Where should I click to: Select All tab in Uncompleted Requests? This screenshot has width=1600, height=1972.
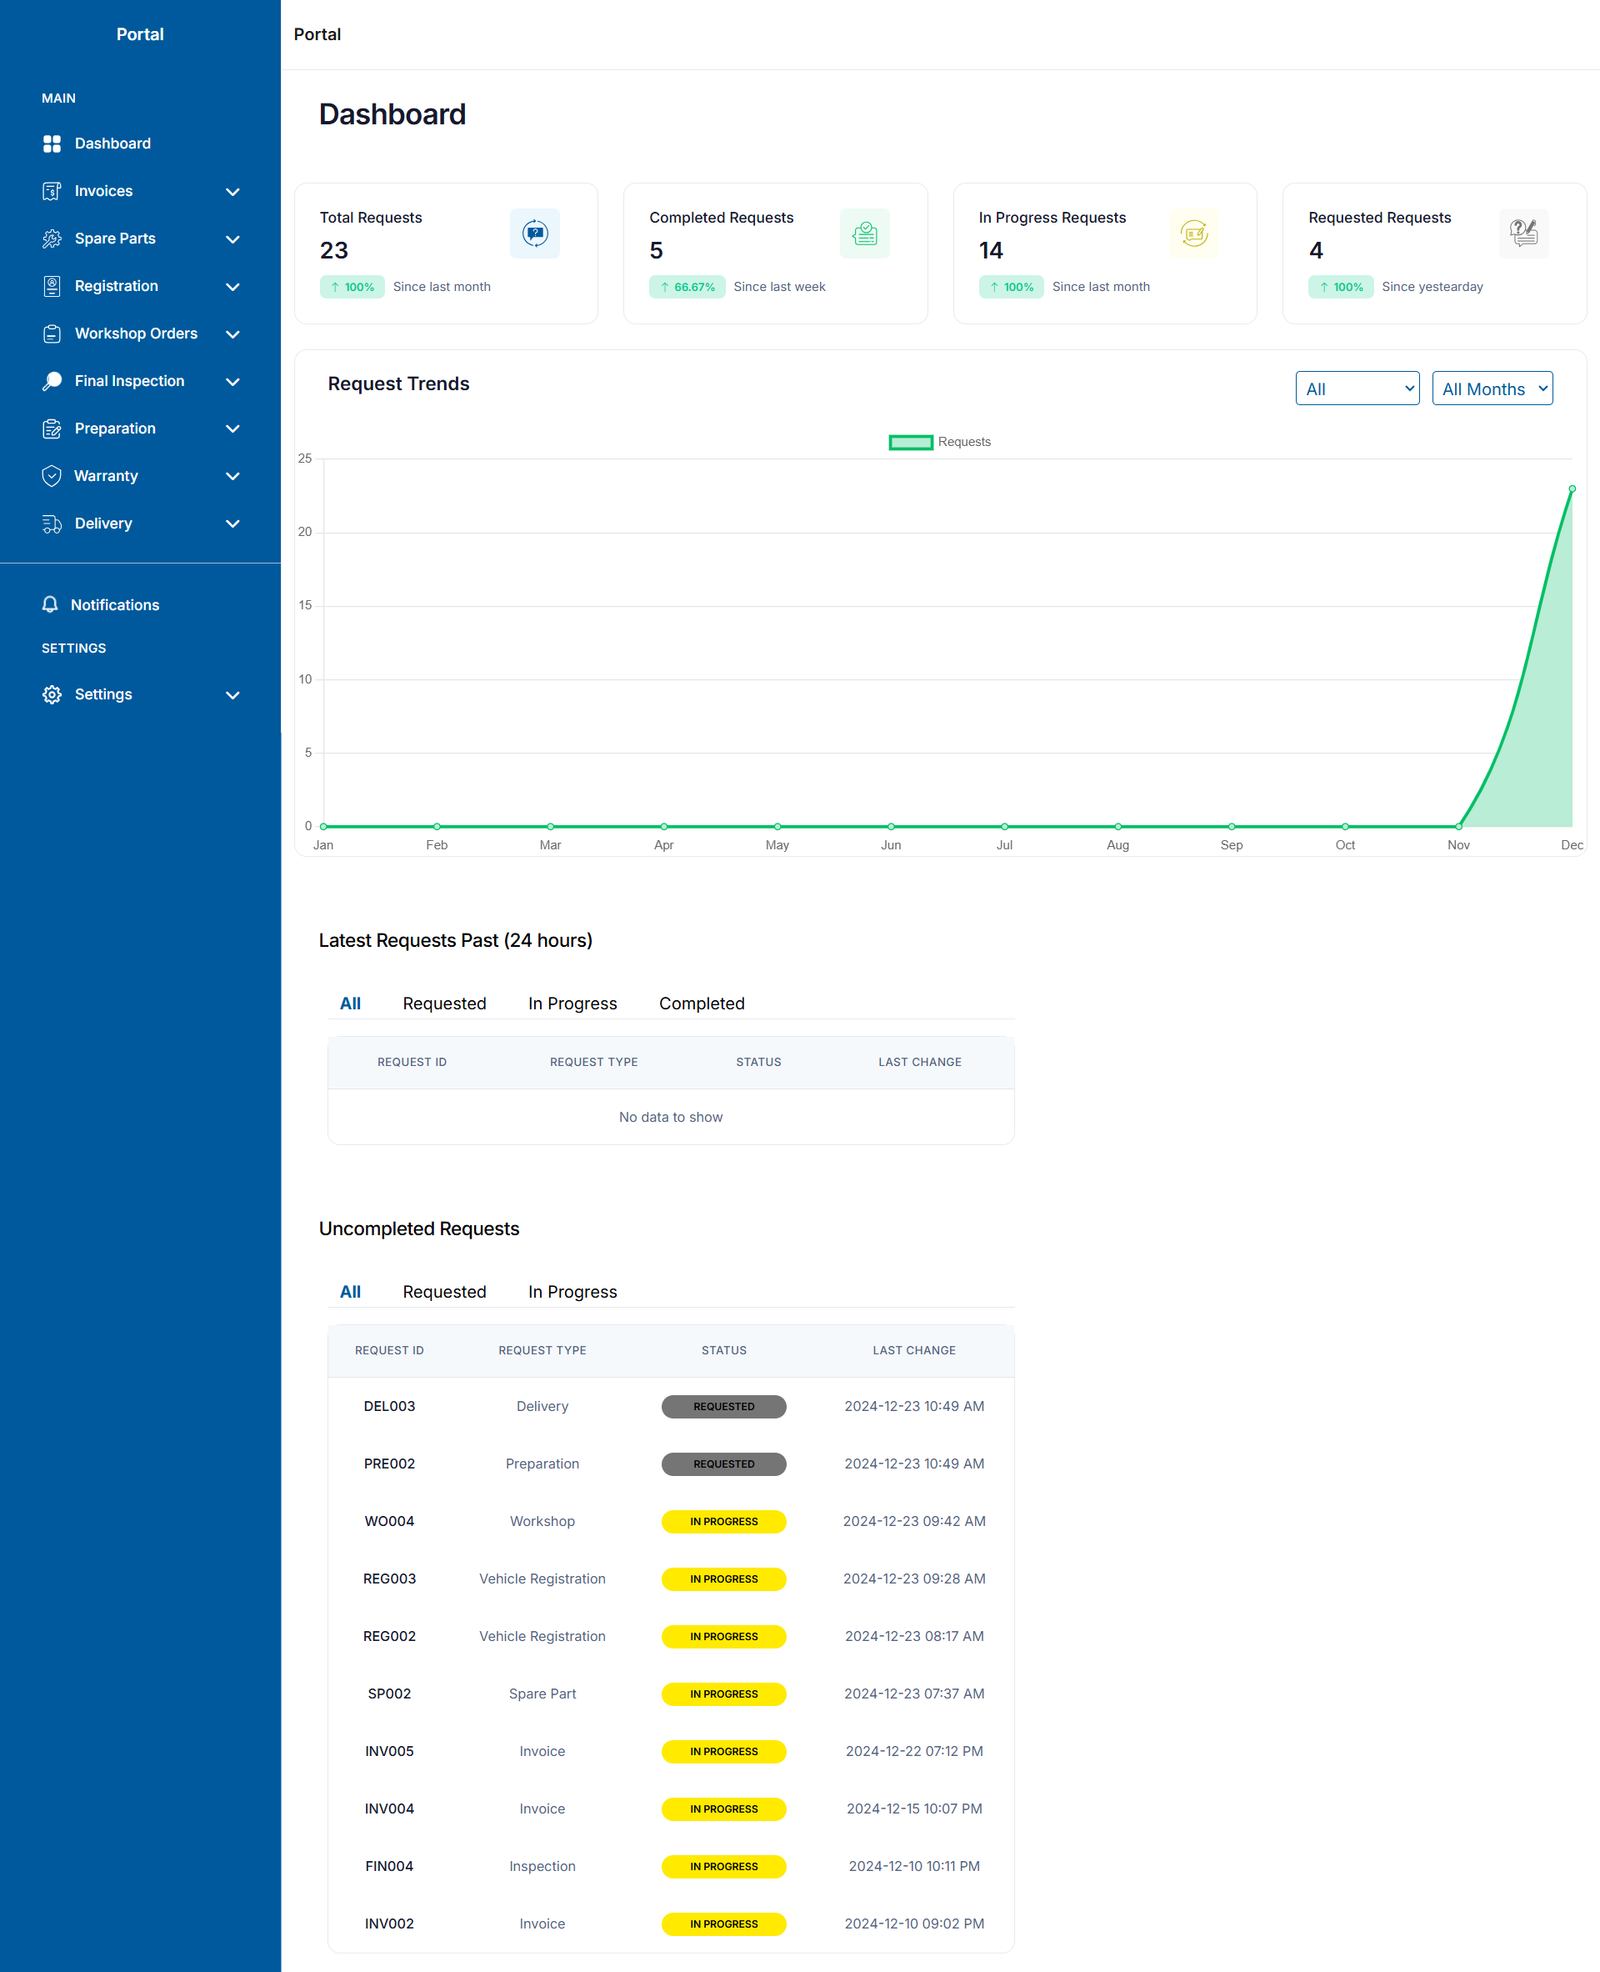(350, 1292)
